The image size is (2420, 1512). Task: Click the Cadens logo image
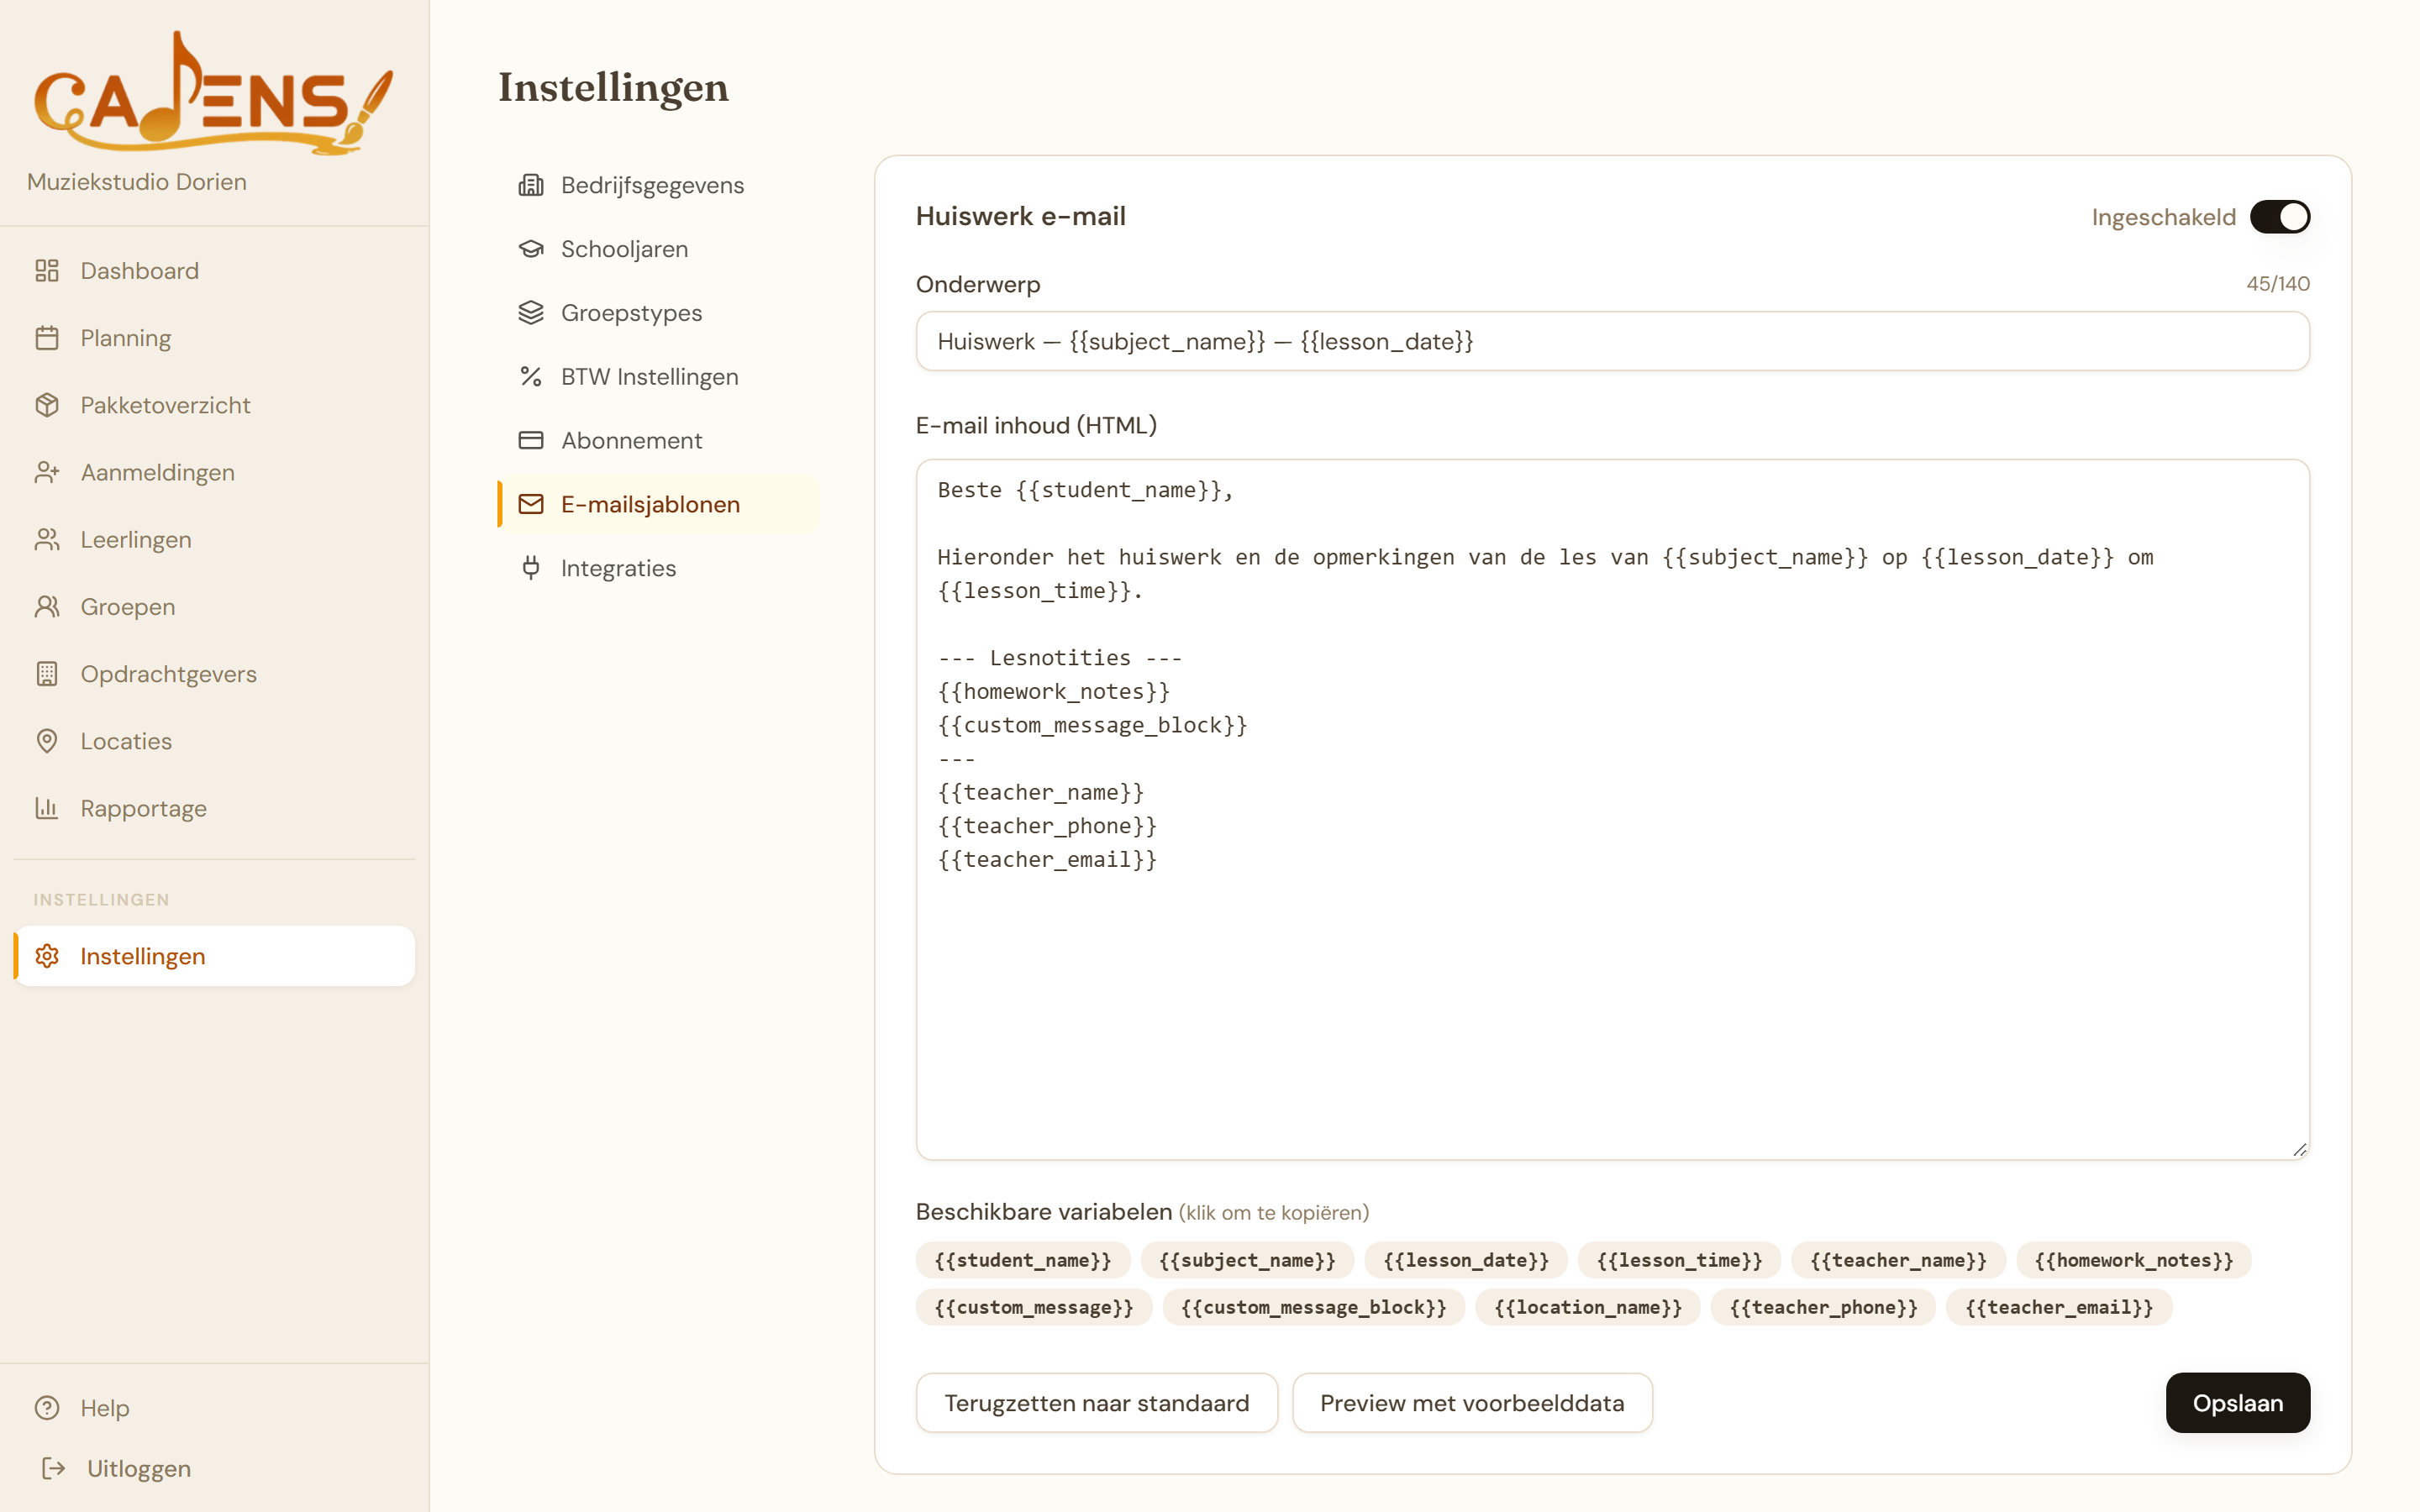point(213,93)
